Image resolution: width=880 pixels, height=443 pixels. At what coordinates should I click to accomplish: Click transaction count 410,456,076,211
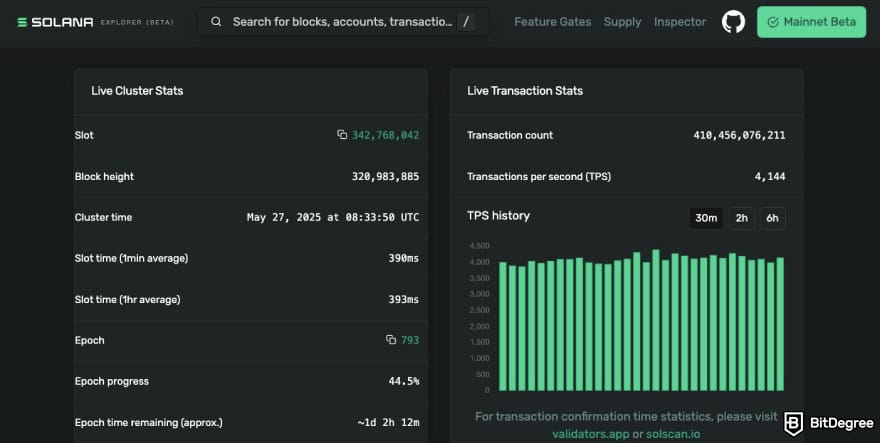[739, 135]
